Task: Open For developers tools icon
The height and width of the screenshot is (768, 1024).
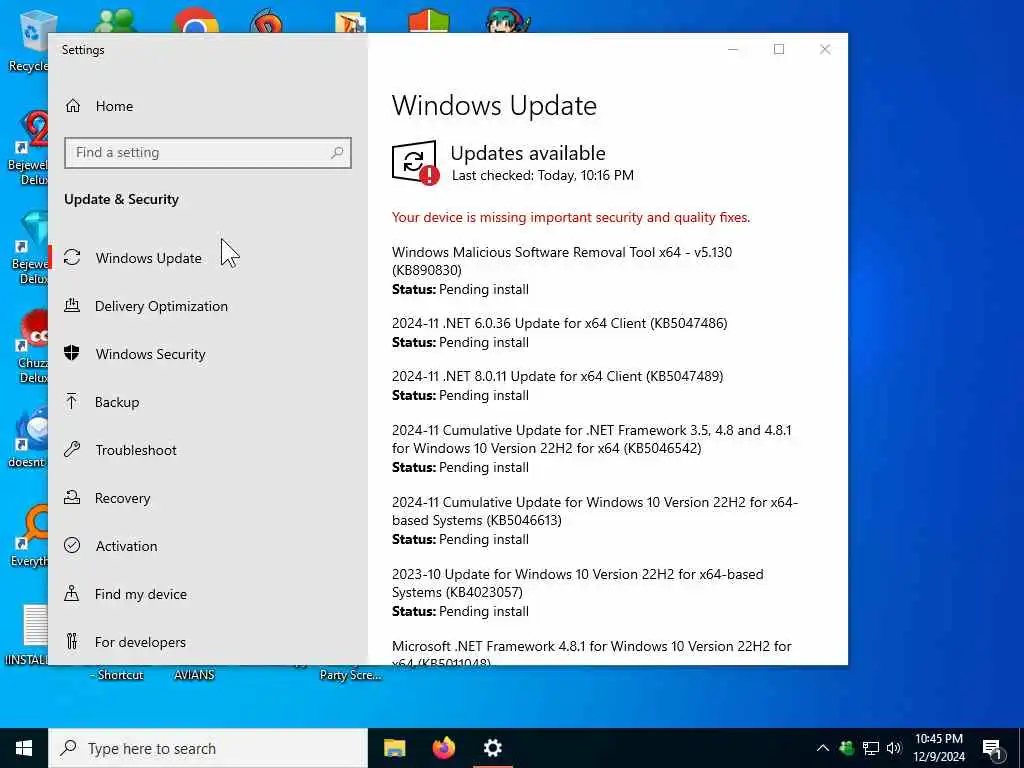Action: [x=72, y=641]
